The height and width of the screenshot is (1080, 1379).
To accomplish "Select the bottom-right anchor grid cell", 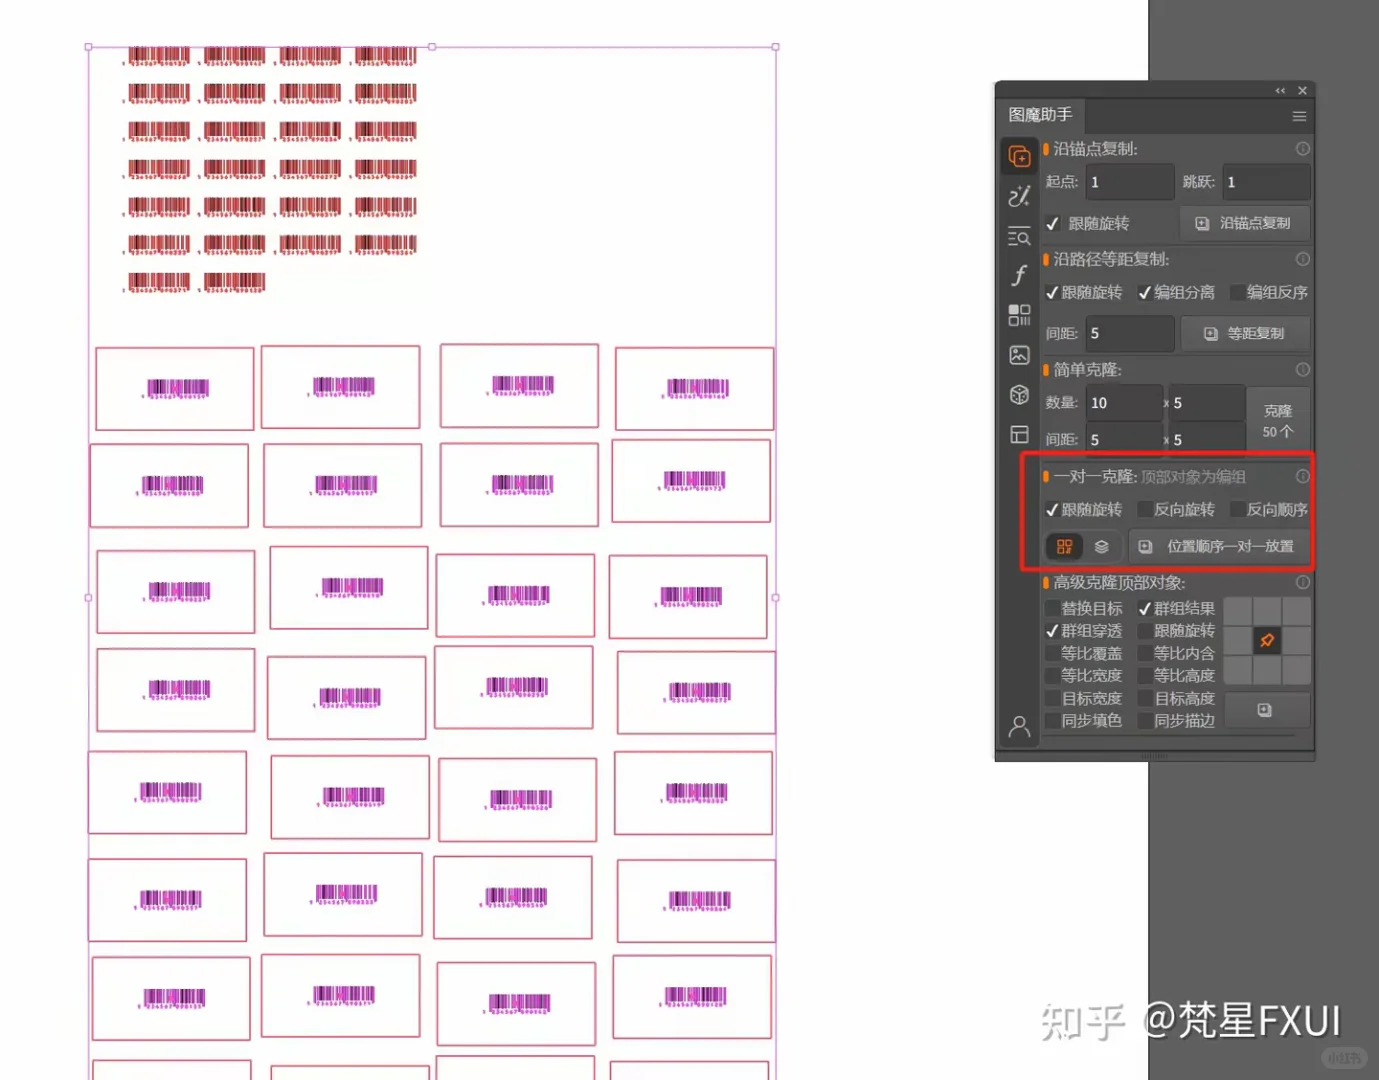I will [1296, 669].
